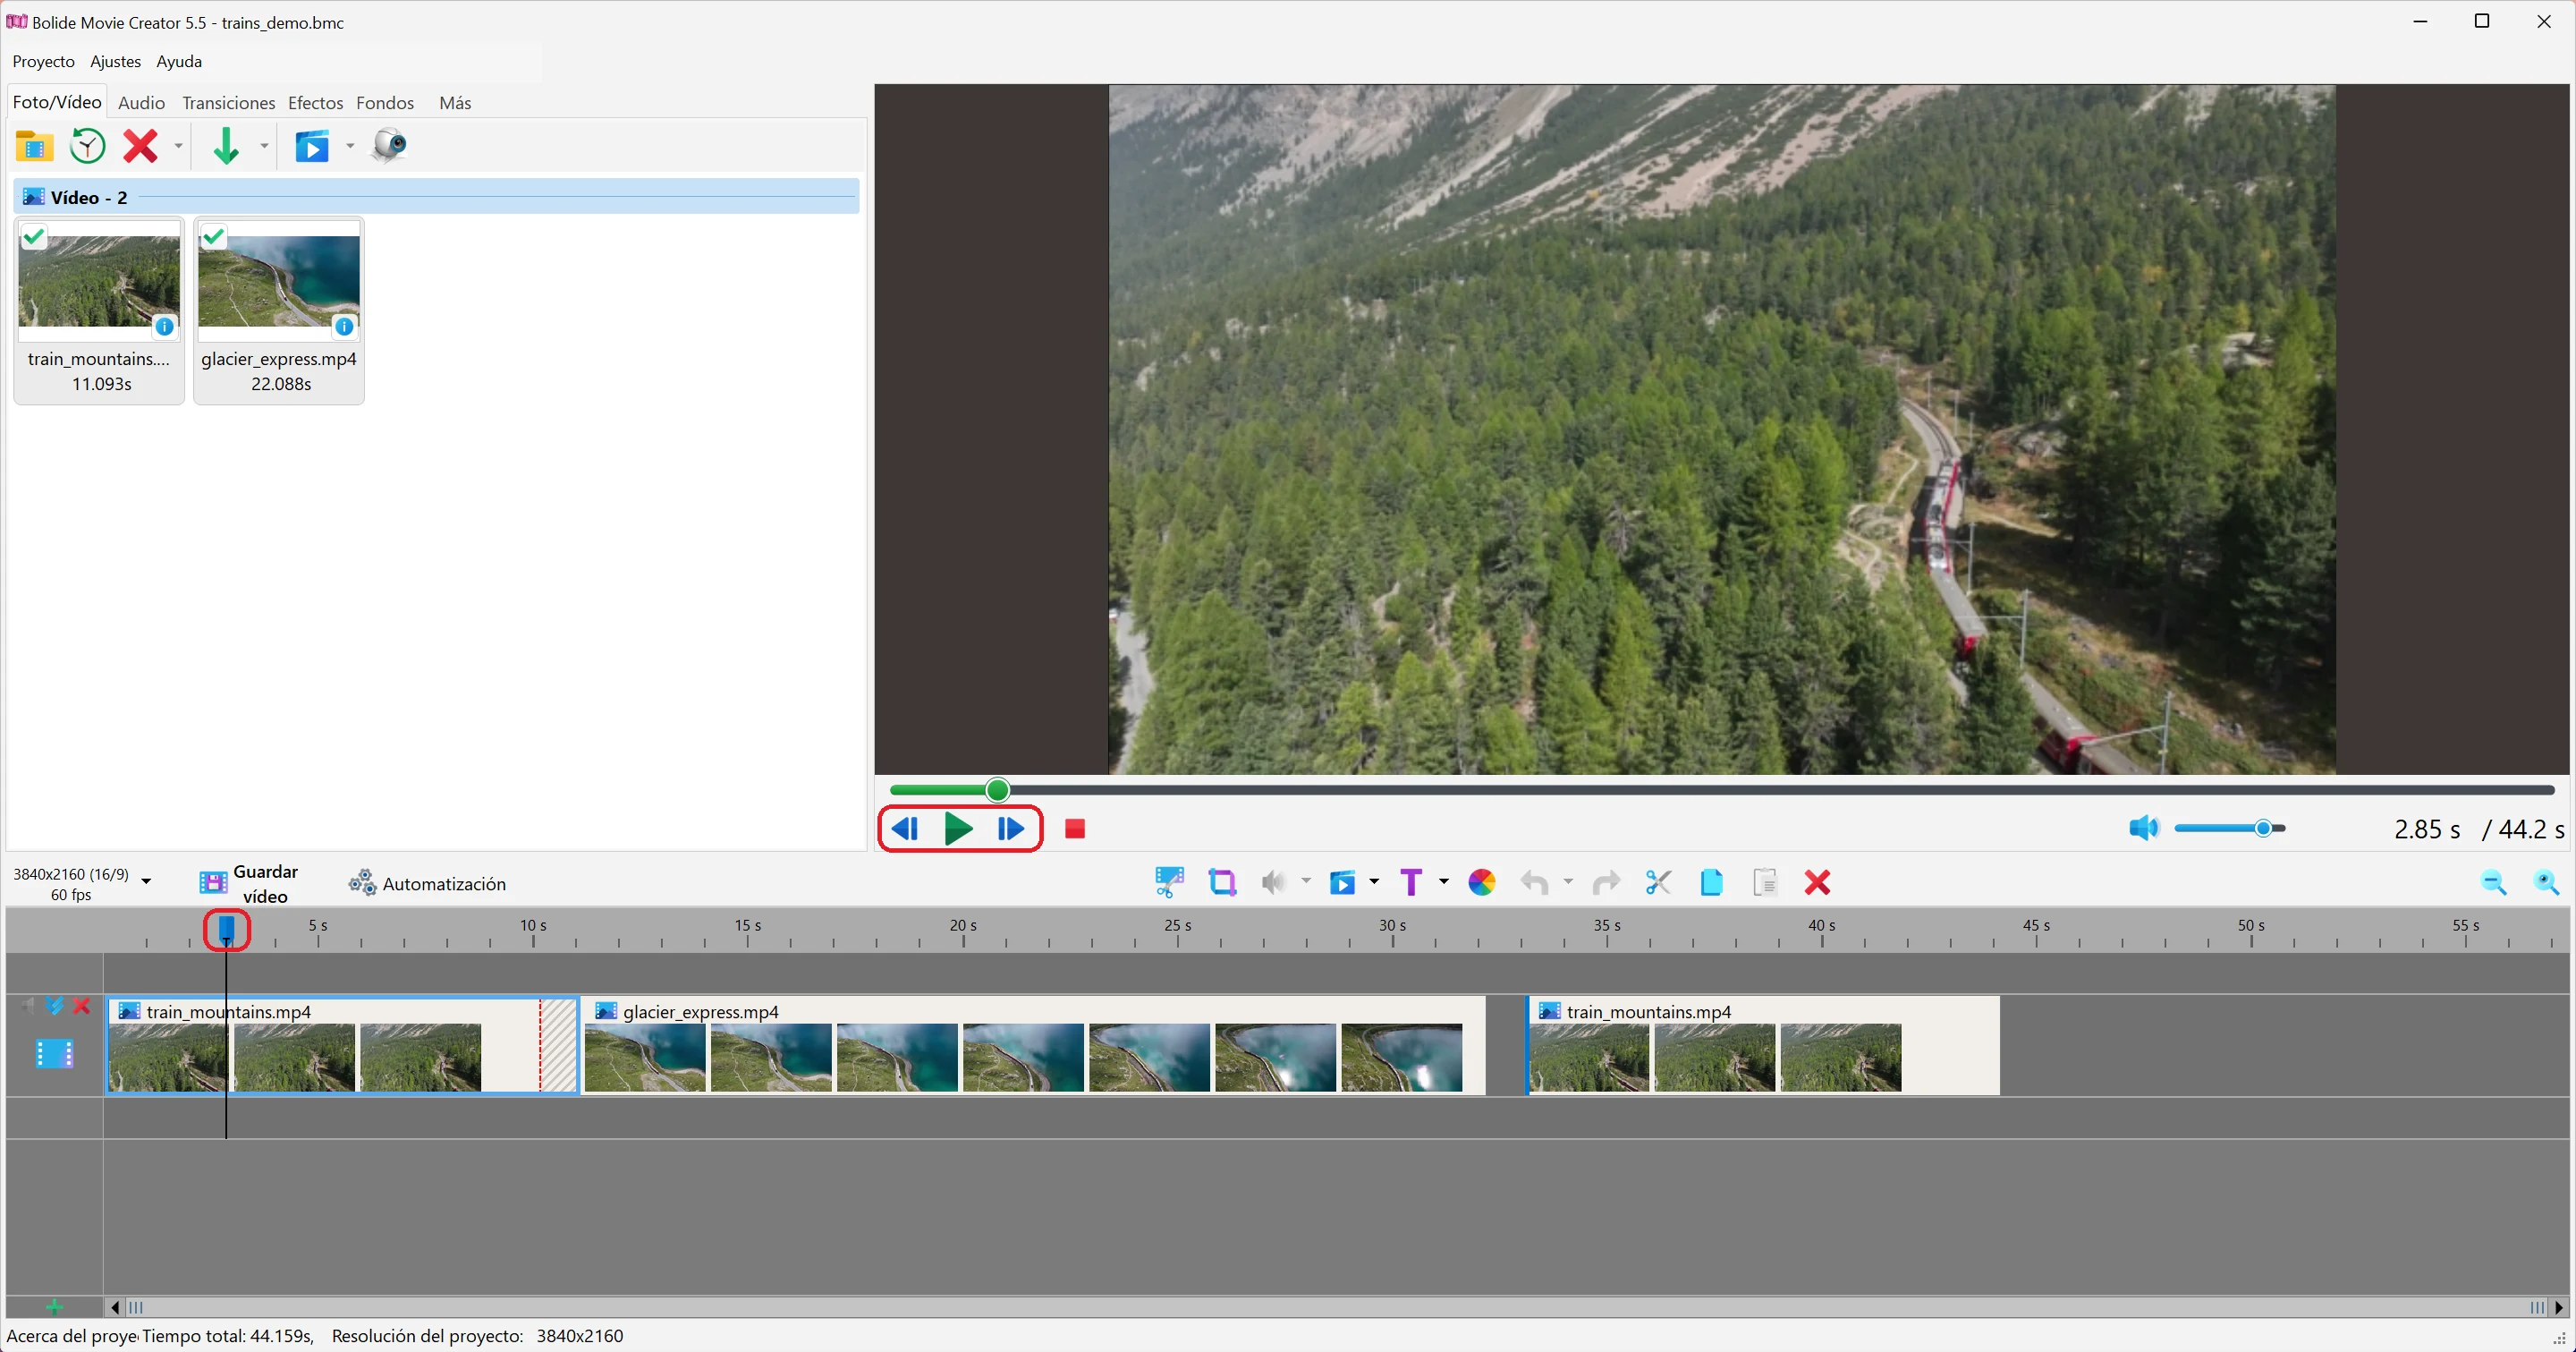Image resolution: width=2576 pixels, height=1352 pixels.
Task: Click the Automatización button
Action: tap(427, 884)
